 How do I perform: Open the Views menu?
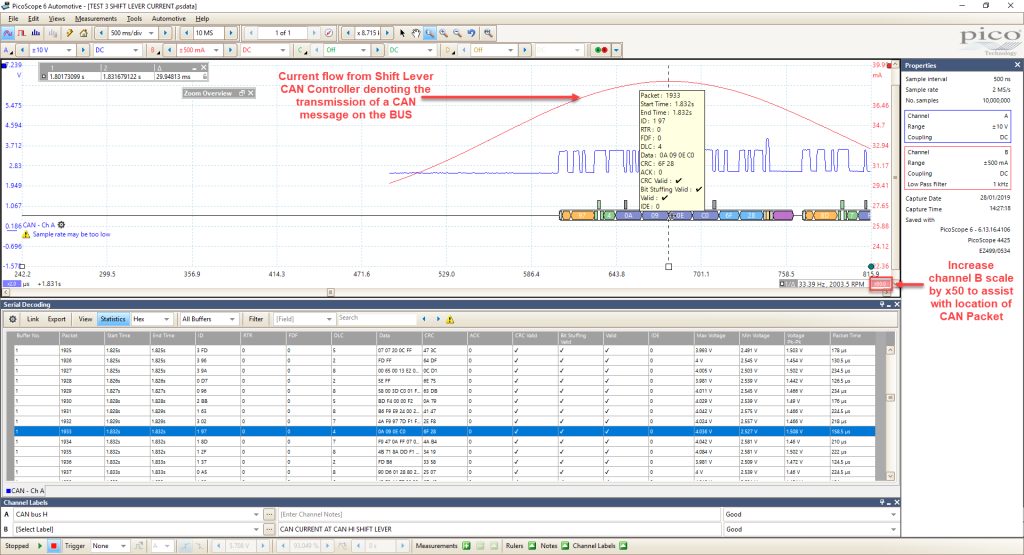point(57,19)
